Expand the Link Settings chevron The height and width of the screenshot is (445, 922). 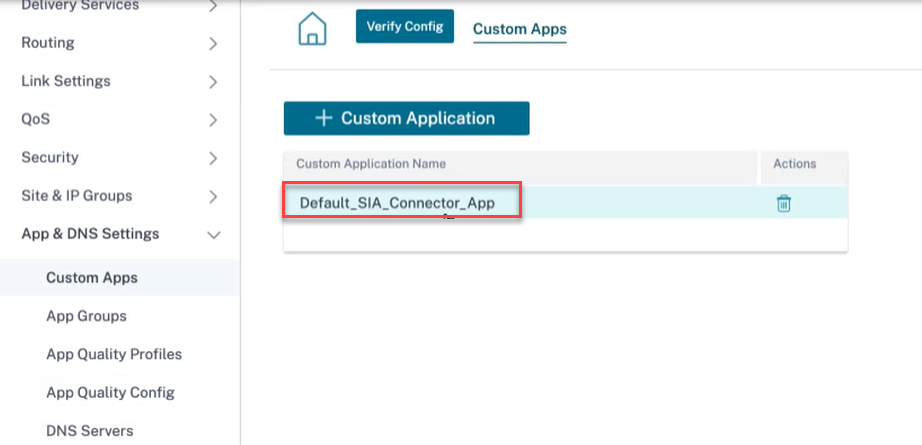click(213, 82)
